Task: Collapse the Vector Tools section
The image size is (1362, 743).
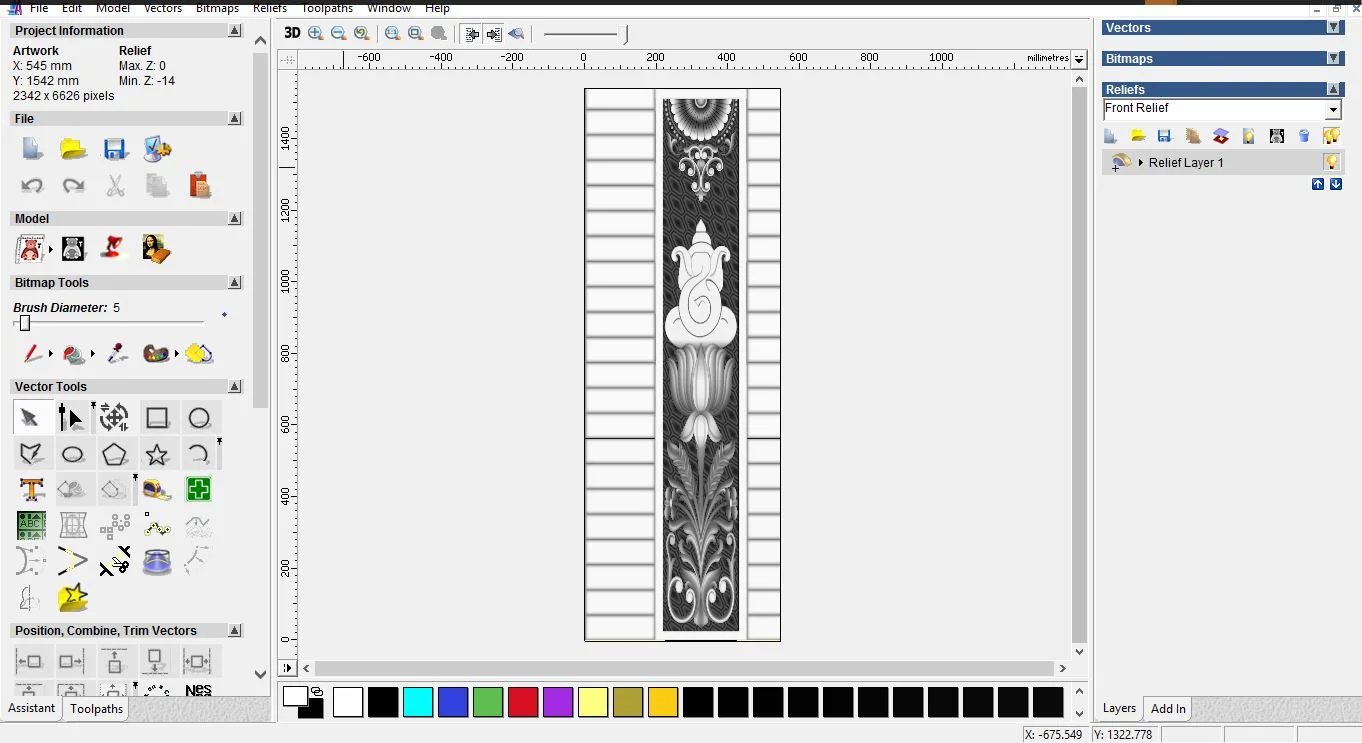Action: 235,387
